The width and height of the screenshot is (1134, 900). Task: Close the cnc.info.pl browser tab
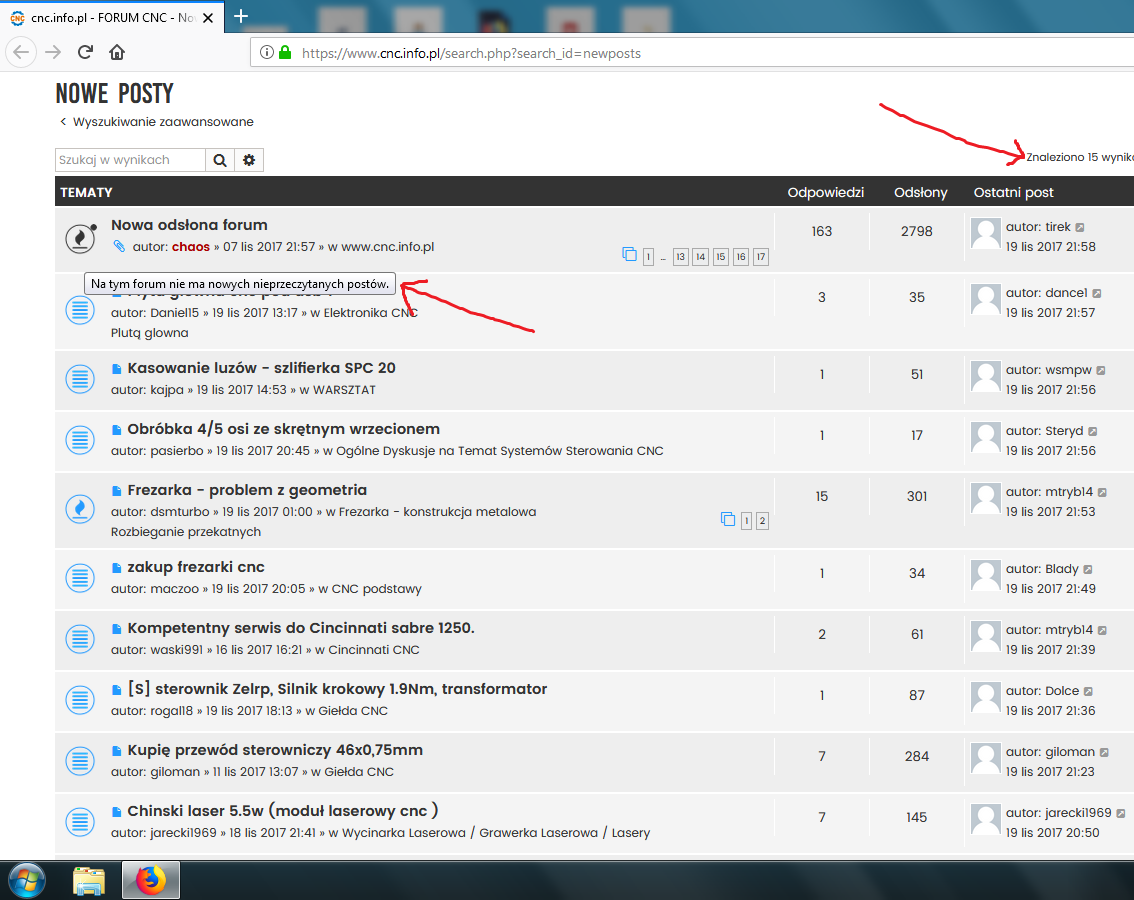(208, 18)
